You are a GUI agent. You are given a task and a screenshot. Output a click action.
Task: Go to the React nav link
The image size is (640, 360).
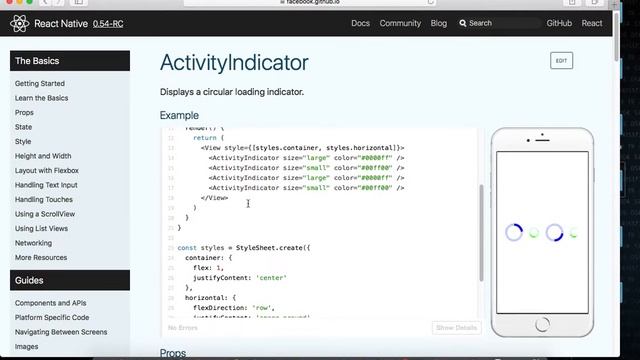tap(592, 23)
